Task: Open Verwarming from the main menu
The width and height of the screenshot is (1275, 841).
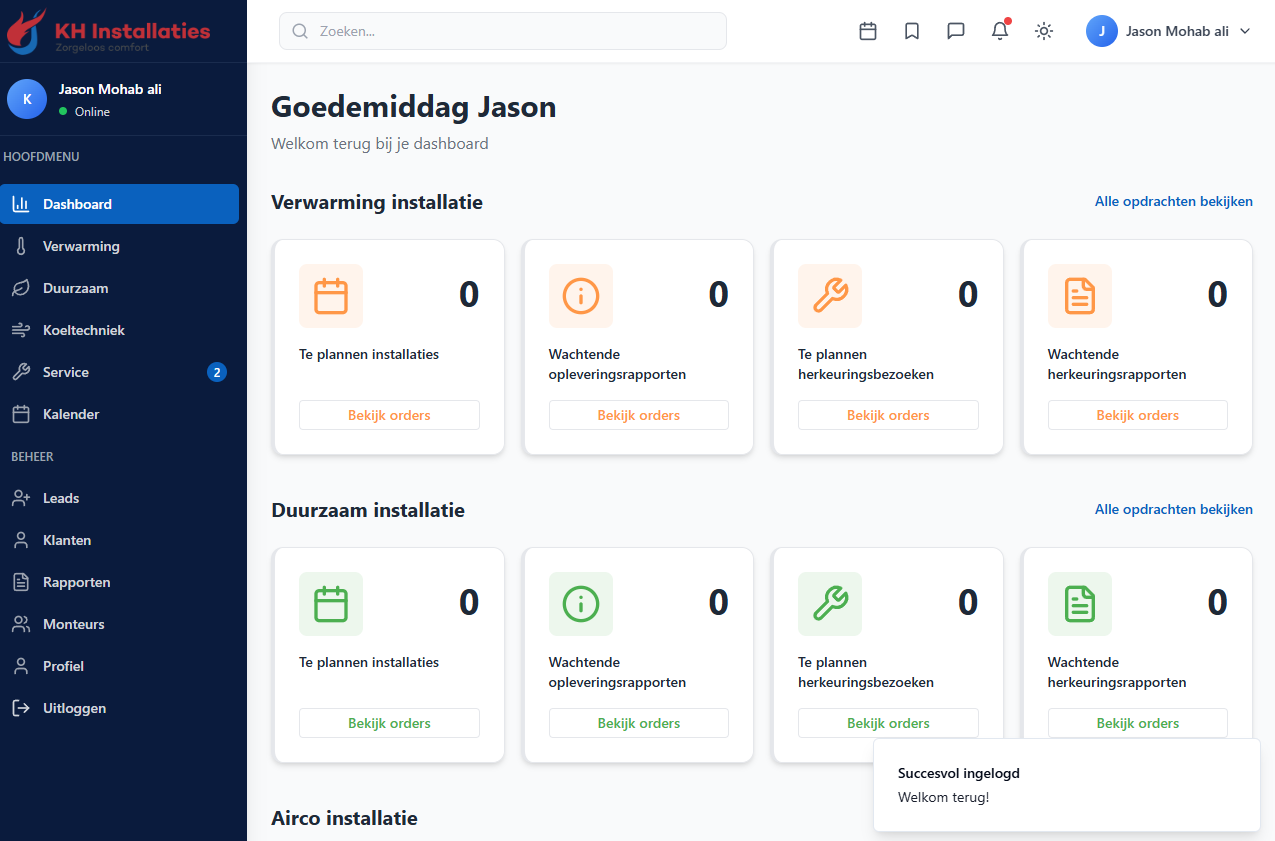Action: click(x=80, y=246)
